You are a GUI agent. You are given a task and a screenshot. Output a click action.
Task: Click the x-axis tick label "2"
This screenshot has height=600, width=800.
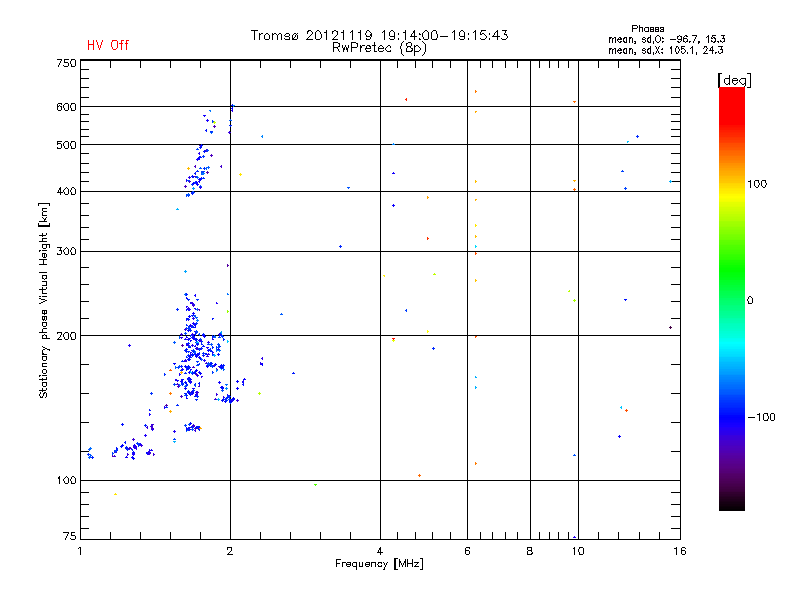[230, 551]
